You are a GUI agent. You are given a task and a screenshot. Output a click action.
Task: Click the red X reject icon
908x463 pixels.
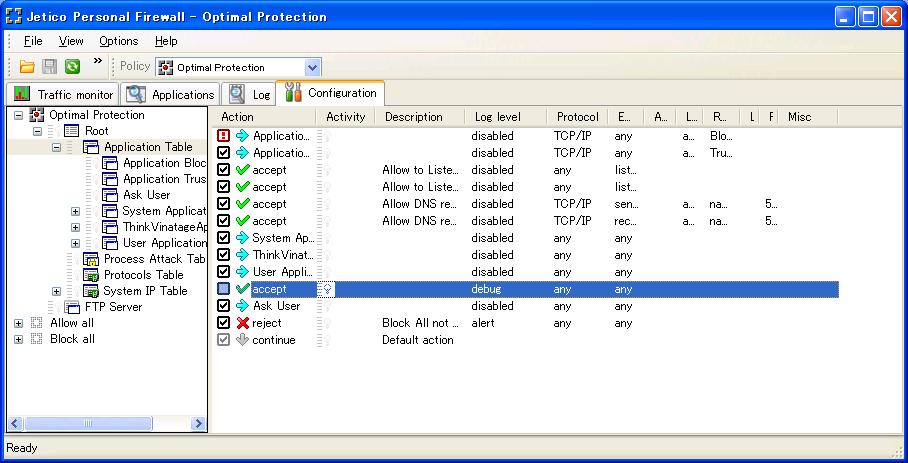[x=243, y=323]
